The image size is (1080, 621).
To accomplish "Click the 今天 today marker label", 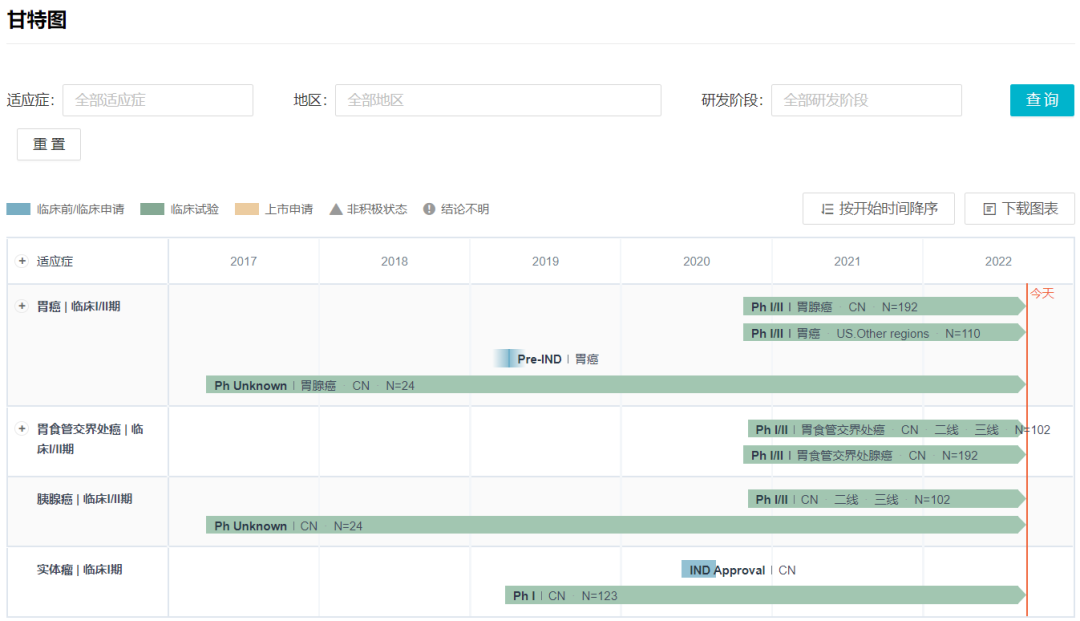I will pos(1042,293).
